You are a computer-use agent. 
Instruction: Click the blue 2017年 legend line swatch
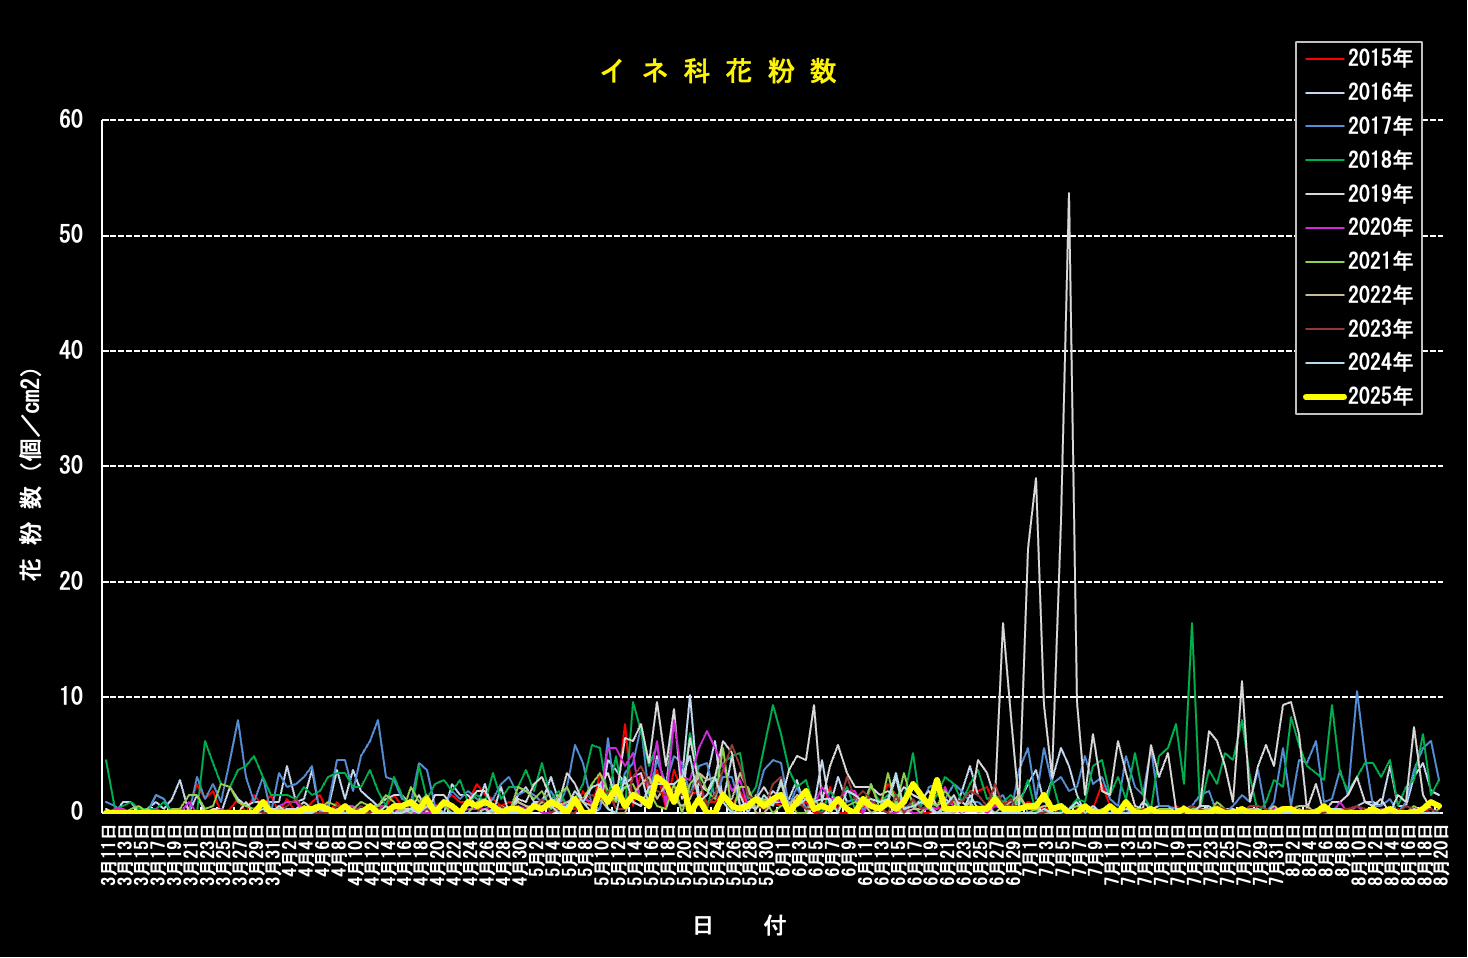click(x=1324, y=126)
